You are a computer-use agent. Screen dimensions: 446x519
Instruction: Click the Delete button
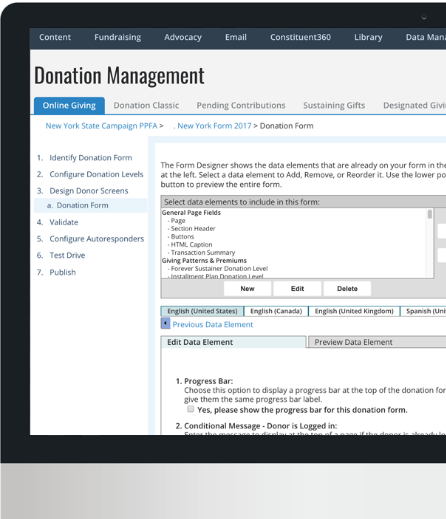coord(347,289)
